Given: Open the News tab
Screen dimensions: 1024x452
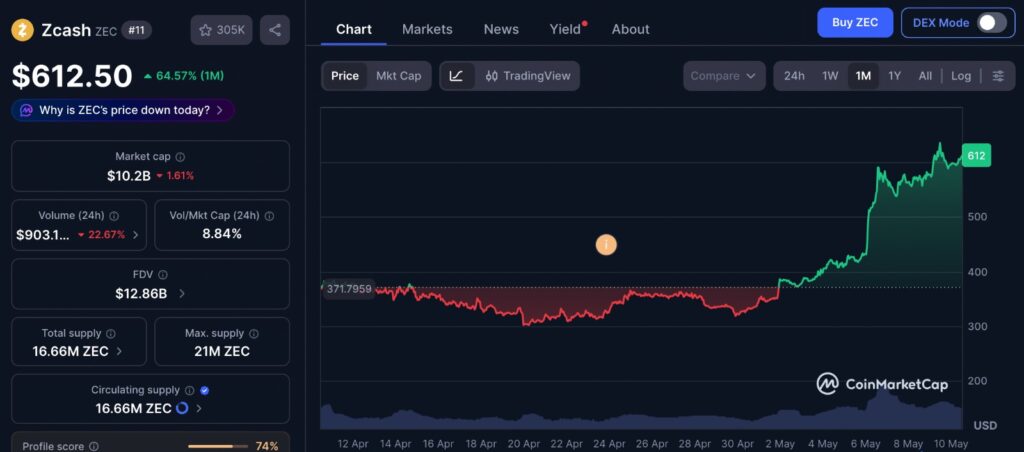Looking at the screenshot, I should pos(501,29).
